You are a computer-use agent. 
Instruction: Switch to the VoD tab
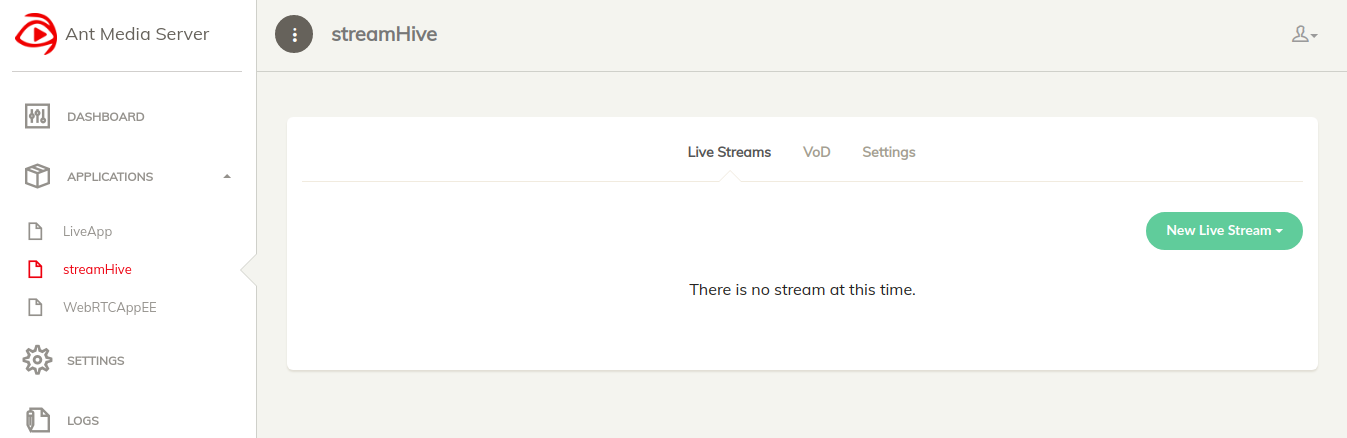tap(817, 152)
